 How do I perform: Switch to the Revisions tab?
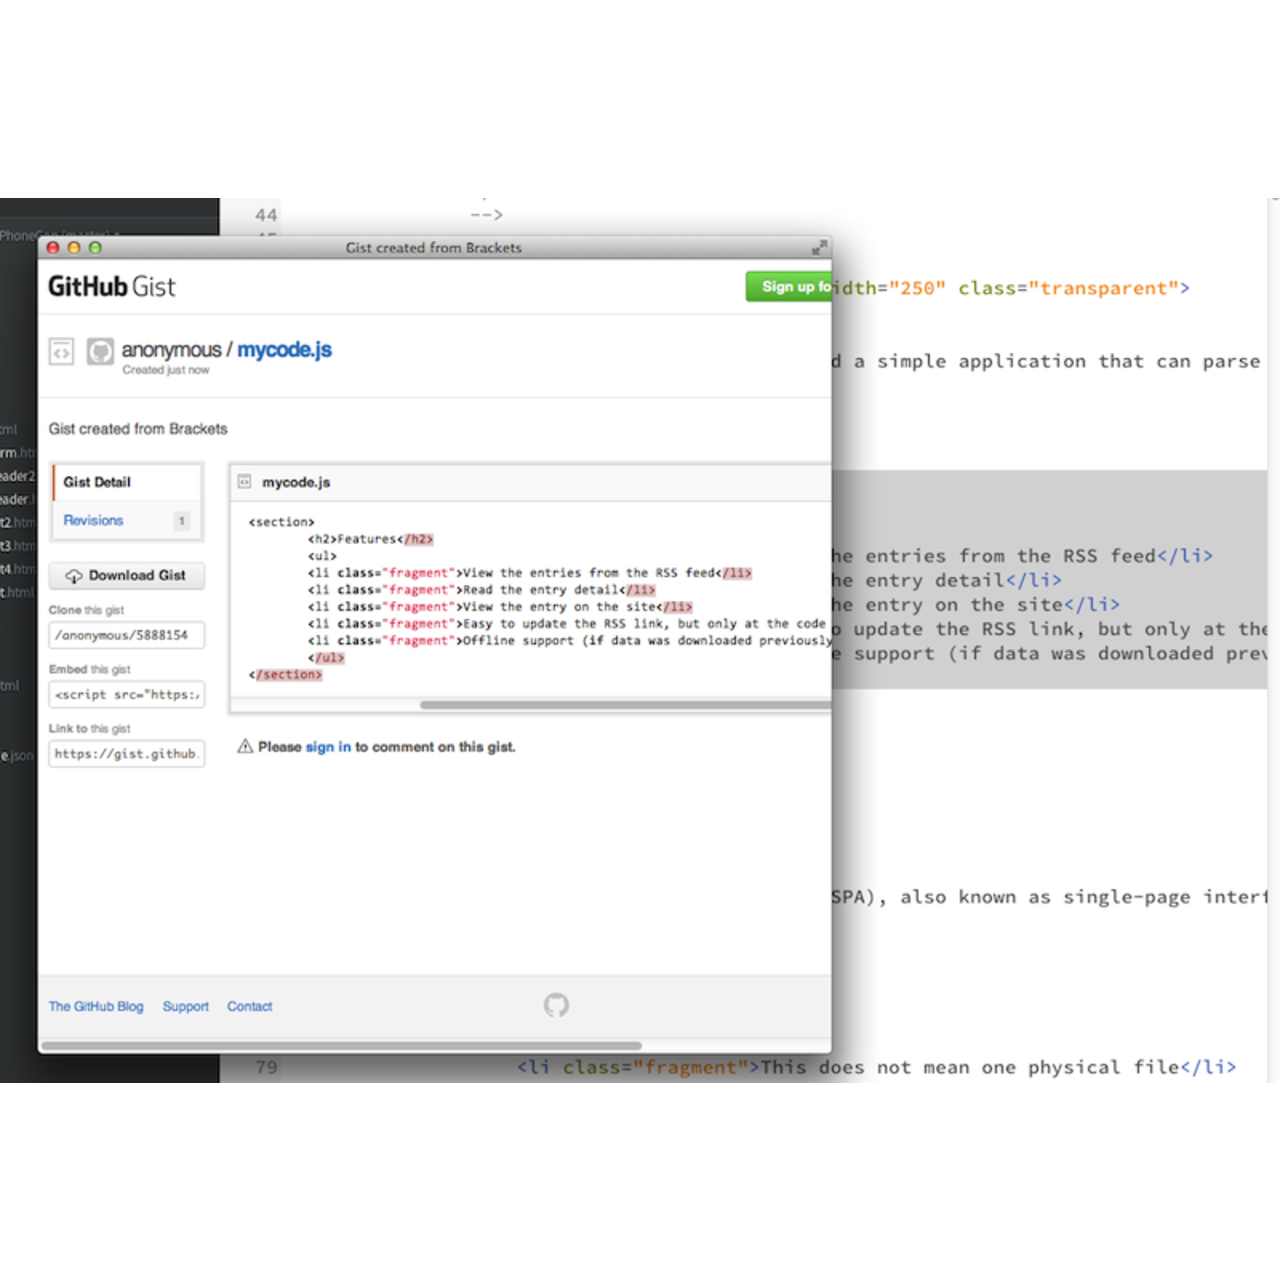pyautogui.click(x=93, y=520)
